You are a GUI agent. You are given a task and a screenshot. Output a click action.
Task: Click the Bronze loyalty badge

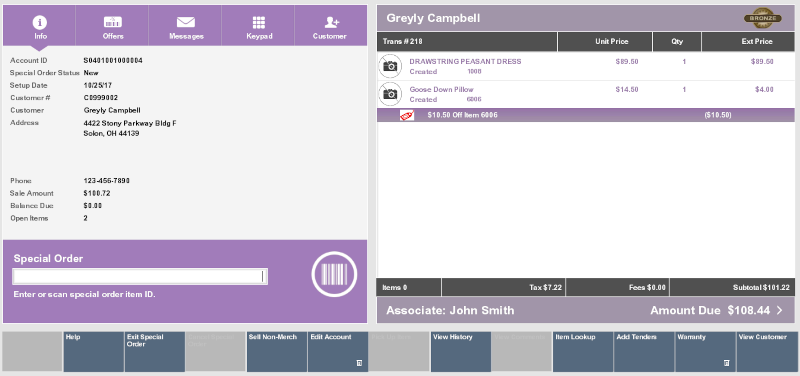(763, 18)
